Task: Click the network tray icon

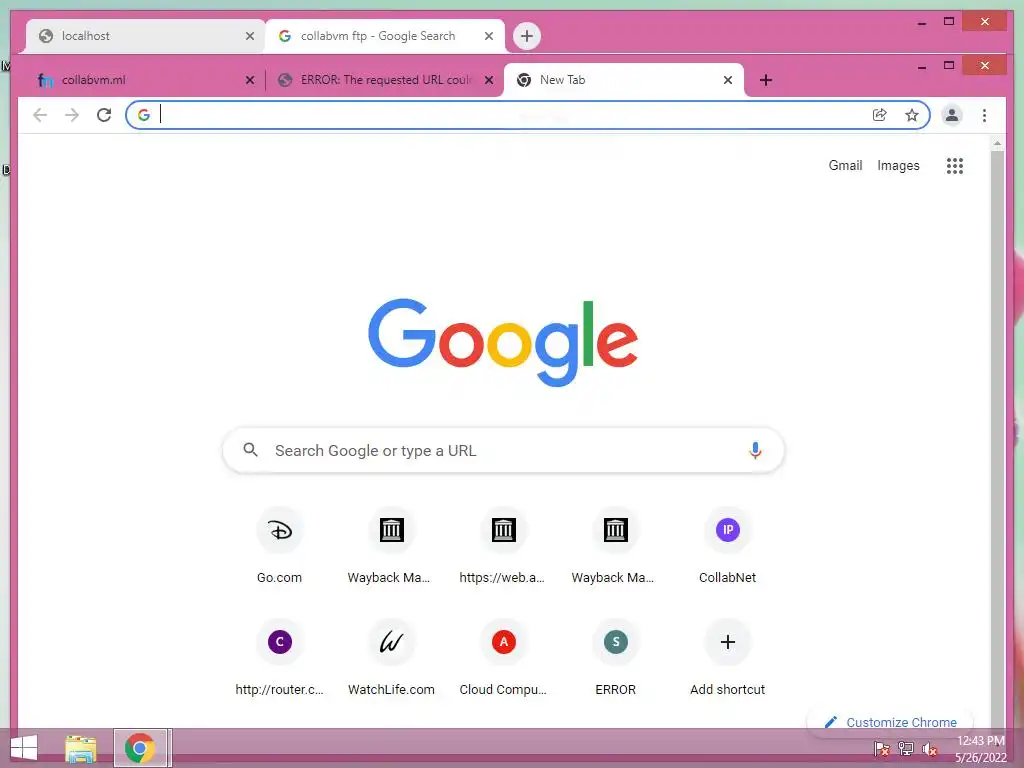Action: point(906,749)
